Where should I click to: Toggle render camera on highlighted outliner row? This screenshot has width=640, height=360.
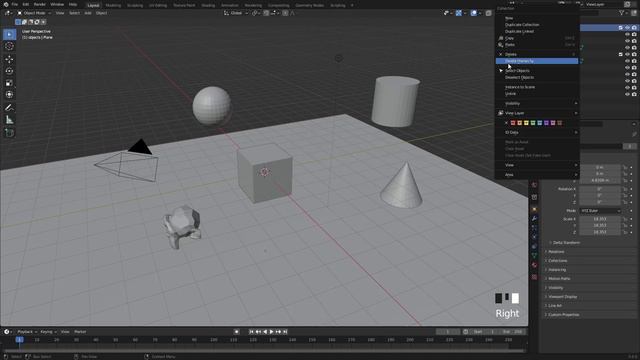634,28
